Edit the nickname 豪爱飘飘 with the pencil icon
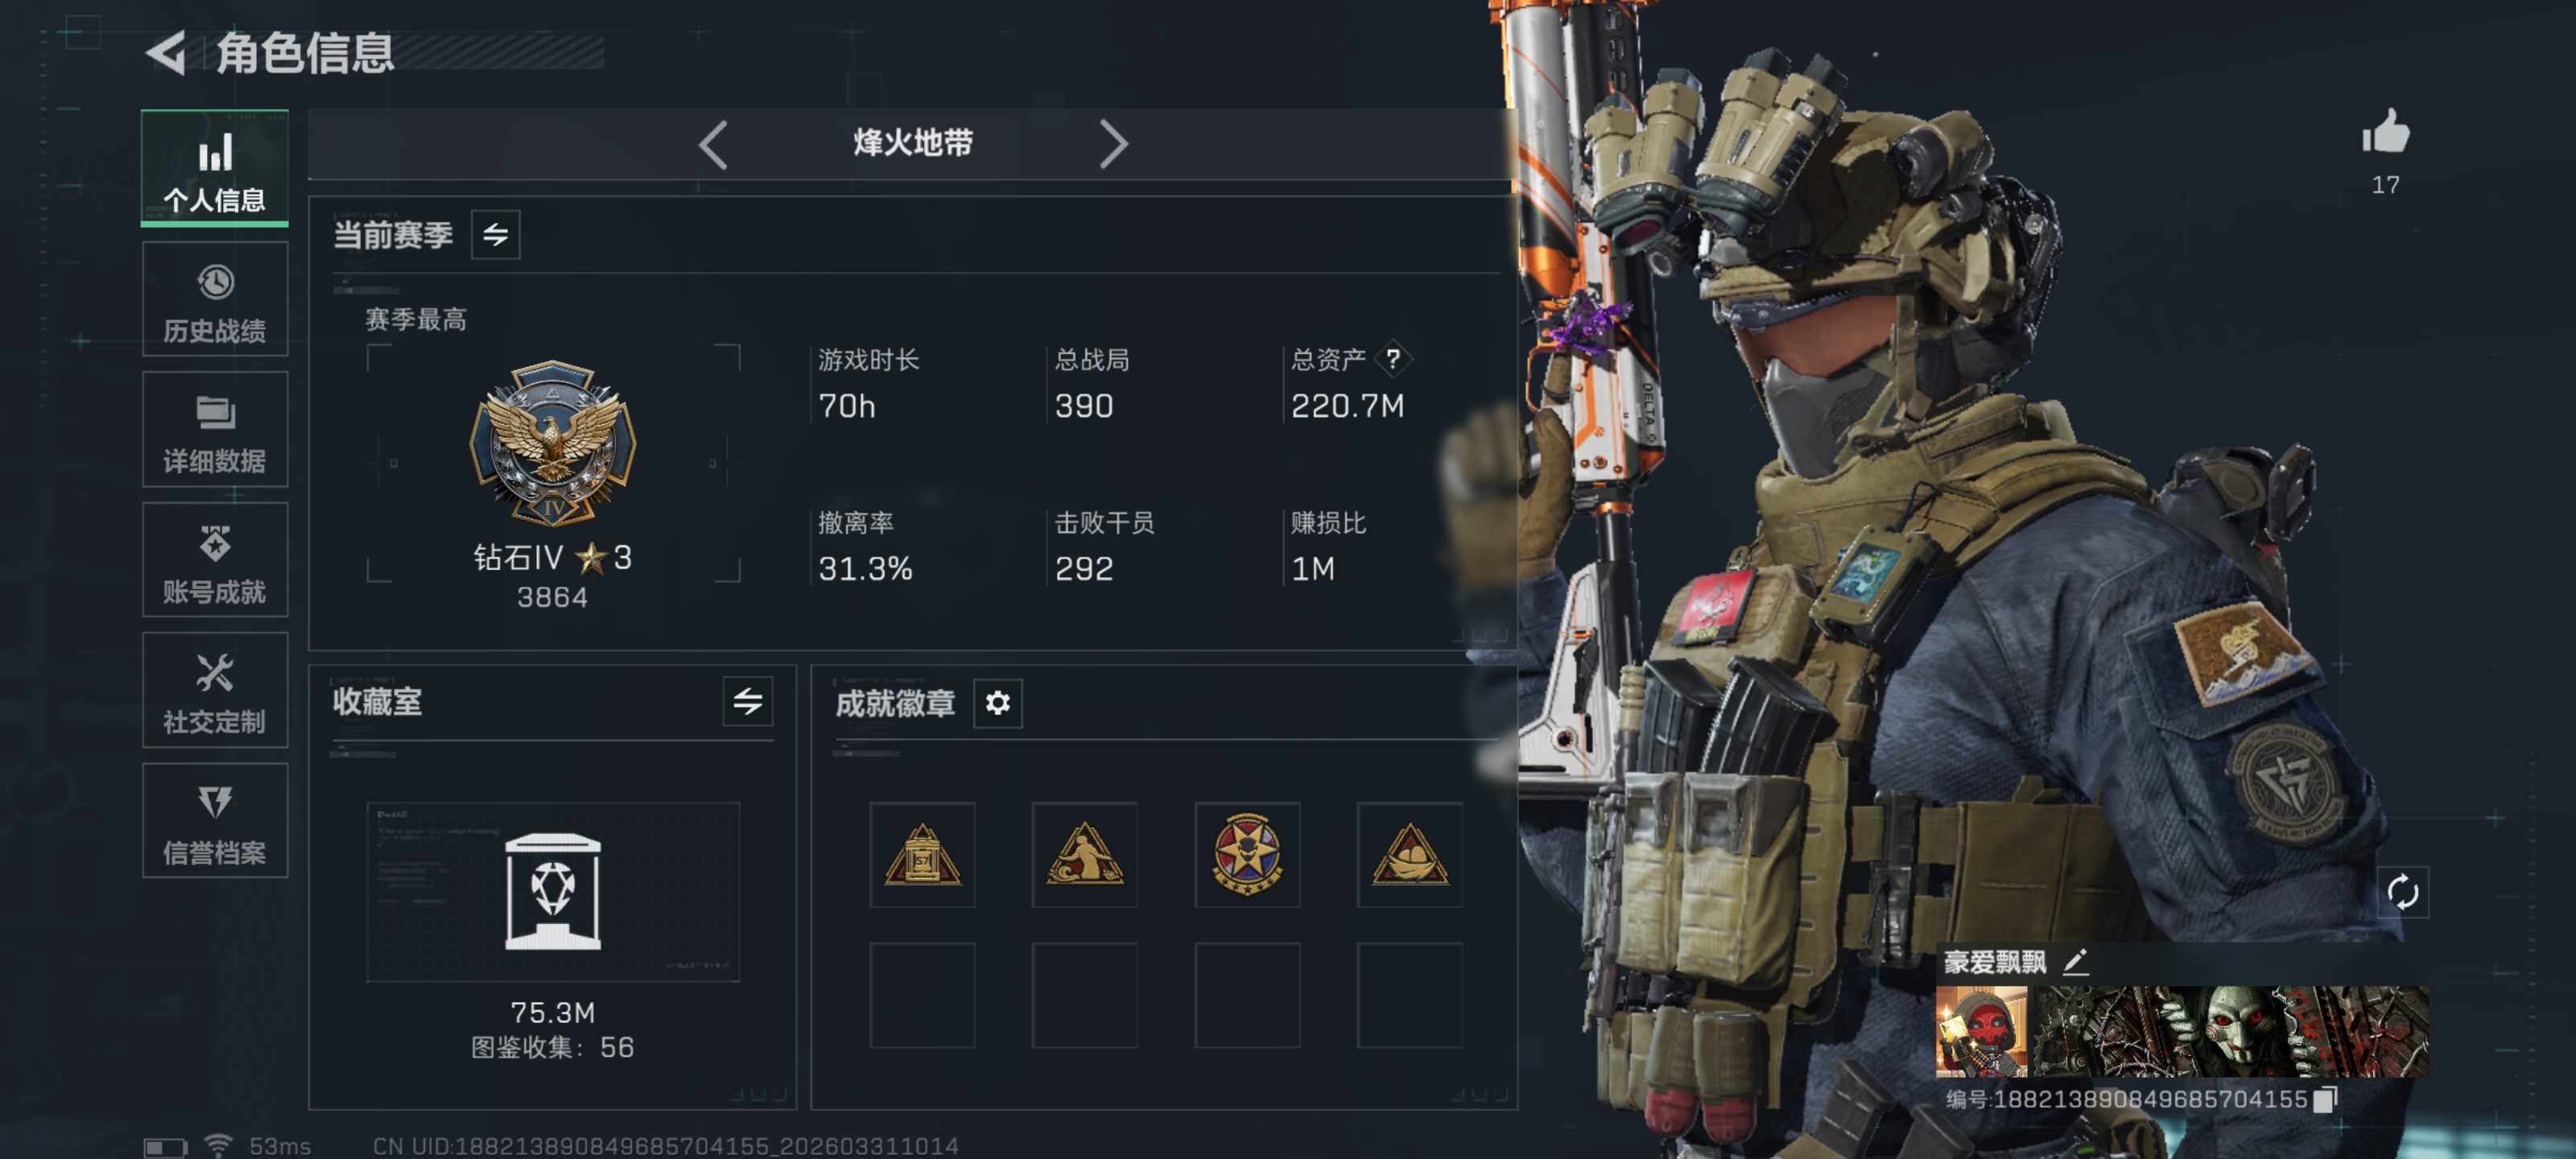Viewport: 2576px width, 1159px height. [2075, 961]
